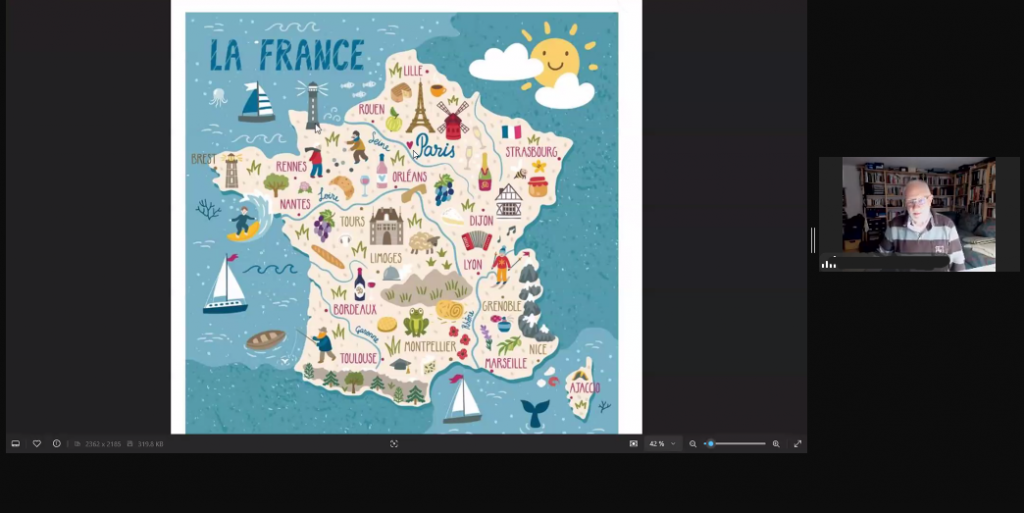This screenshot has width=1024, height=513.
Task: Click the zoom-to-fit icon beside 42 %
Action: (633, 443)
